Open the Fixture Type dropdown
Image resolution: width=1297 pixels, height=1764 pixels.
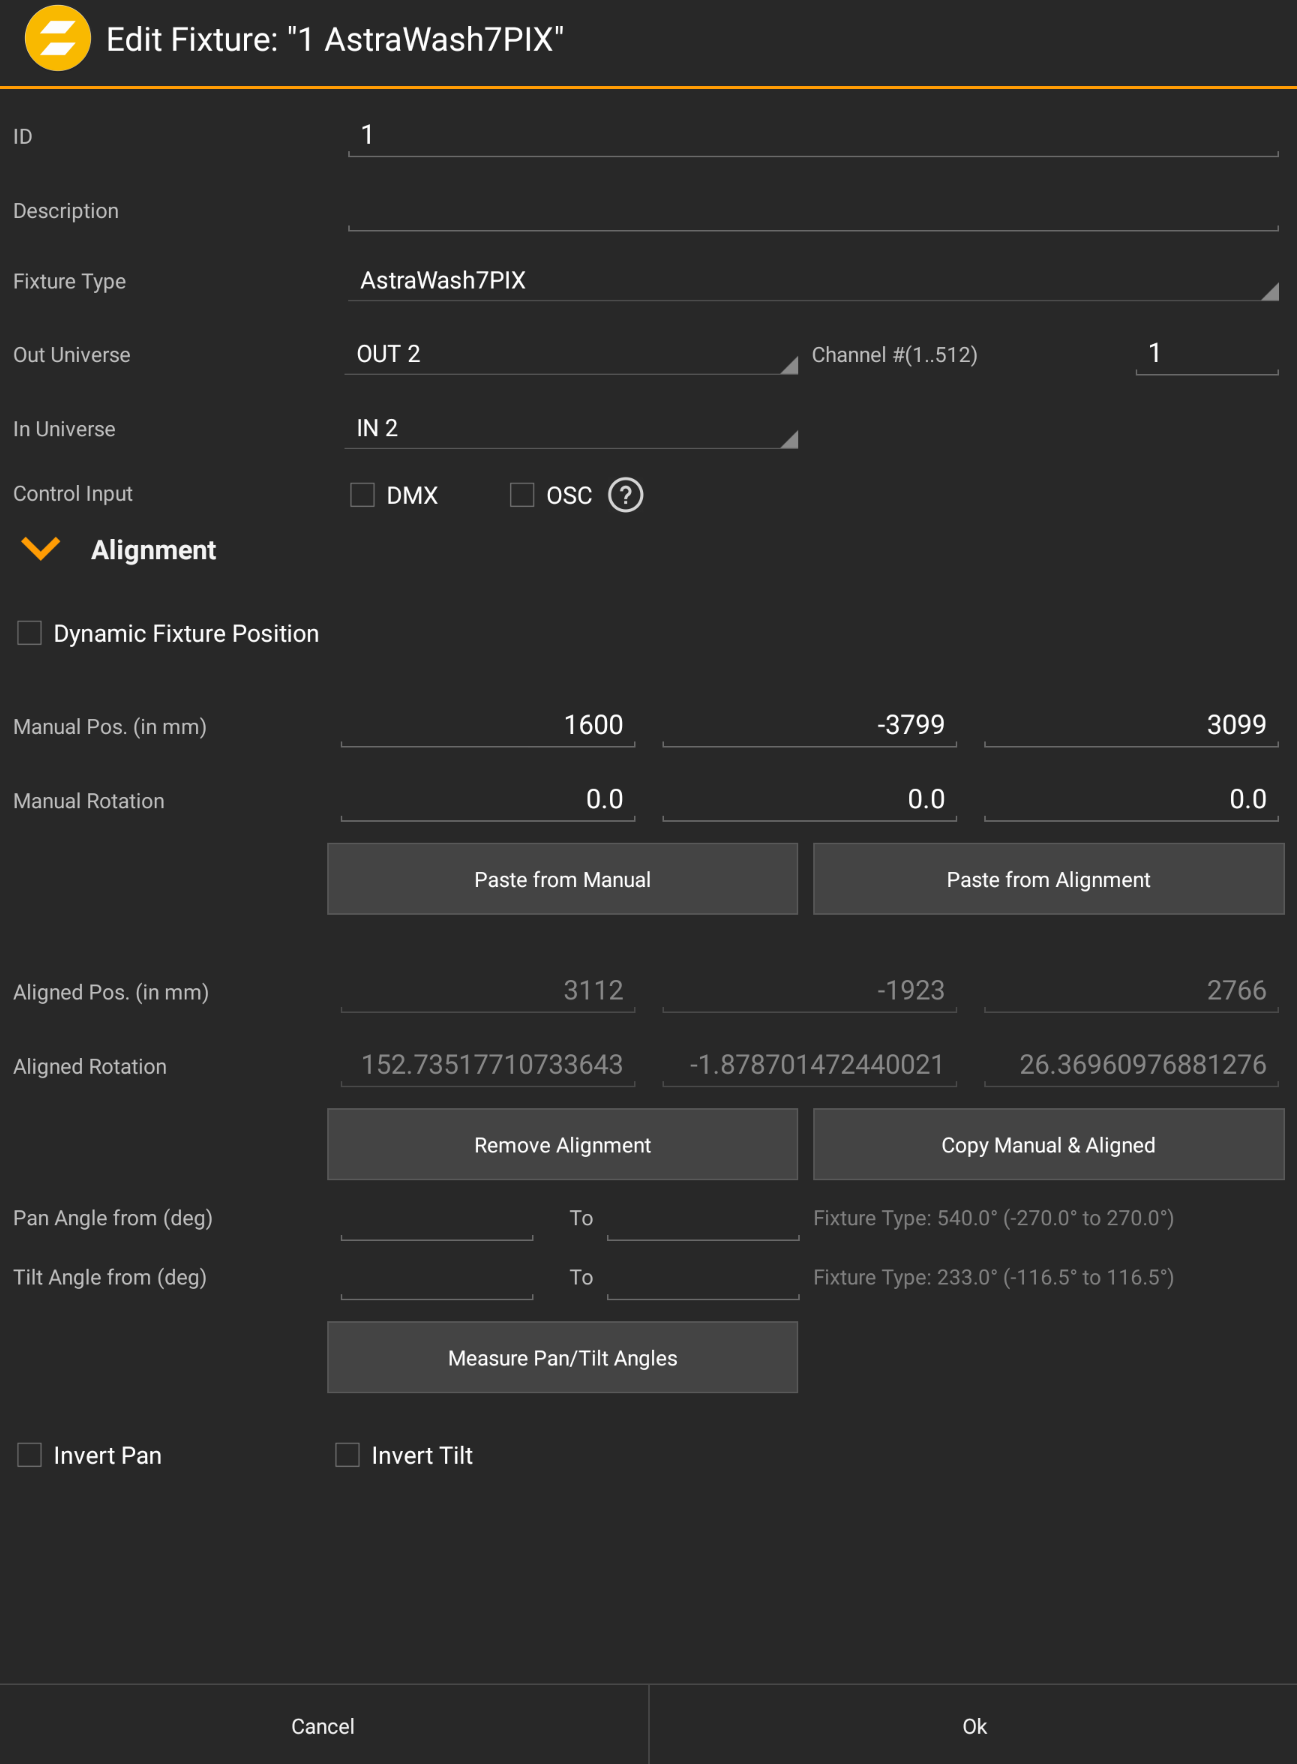click(x=813, y=281)
